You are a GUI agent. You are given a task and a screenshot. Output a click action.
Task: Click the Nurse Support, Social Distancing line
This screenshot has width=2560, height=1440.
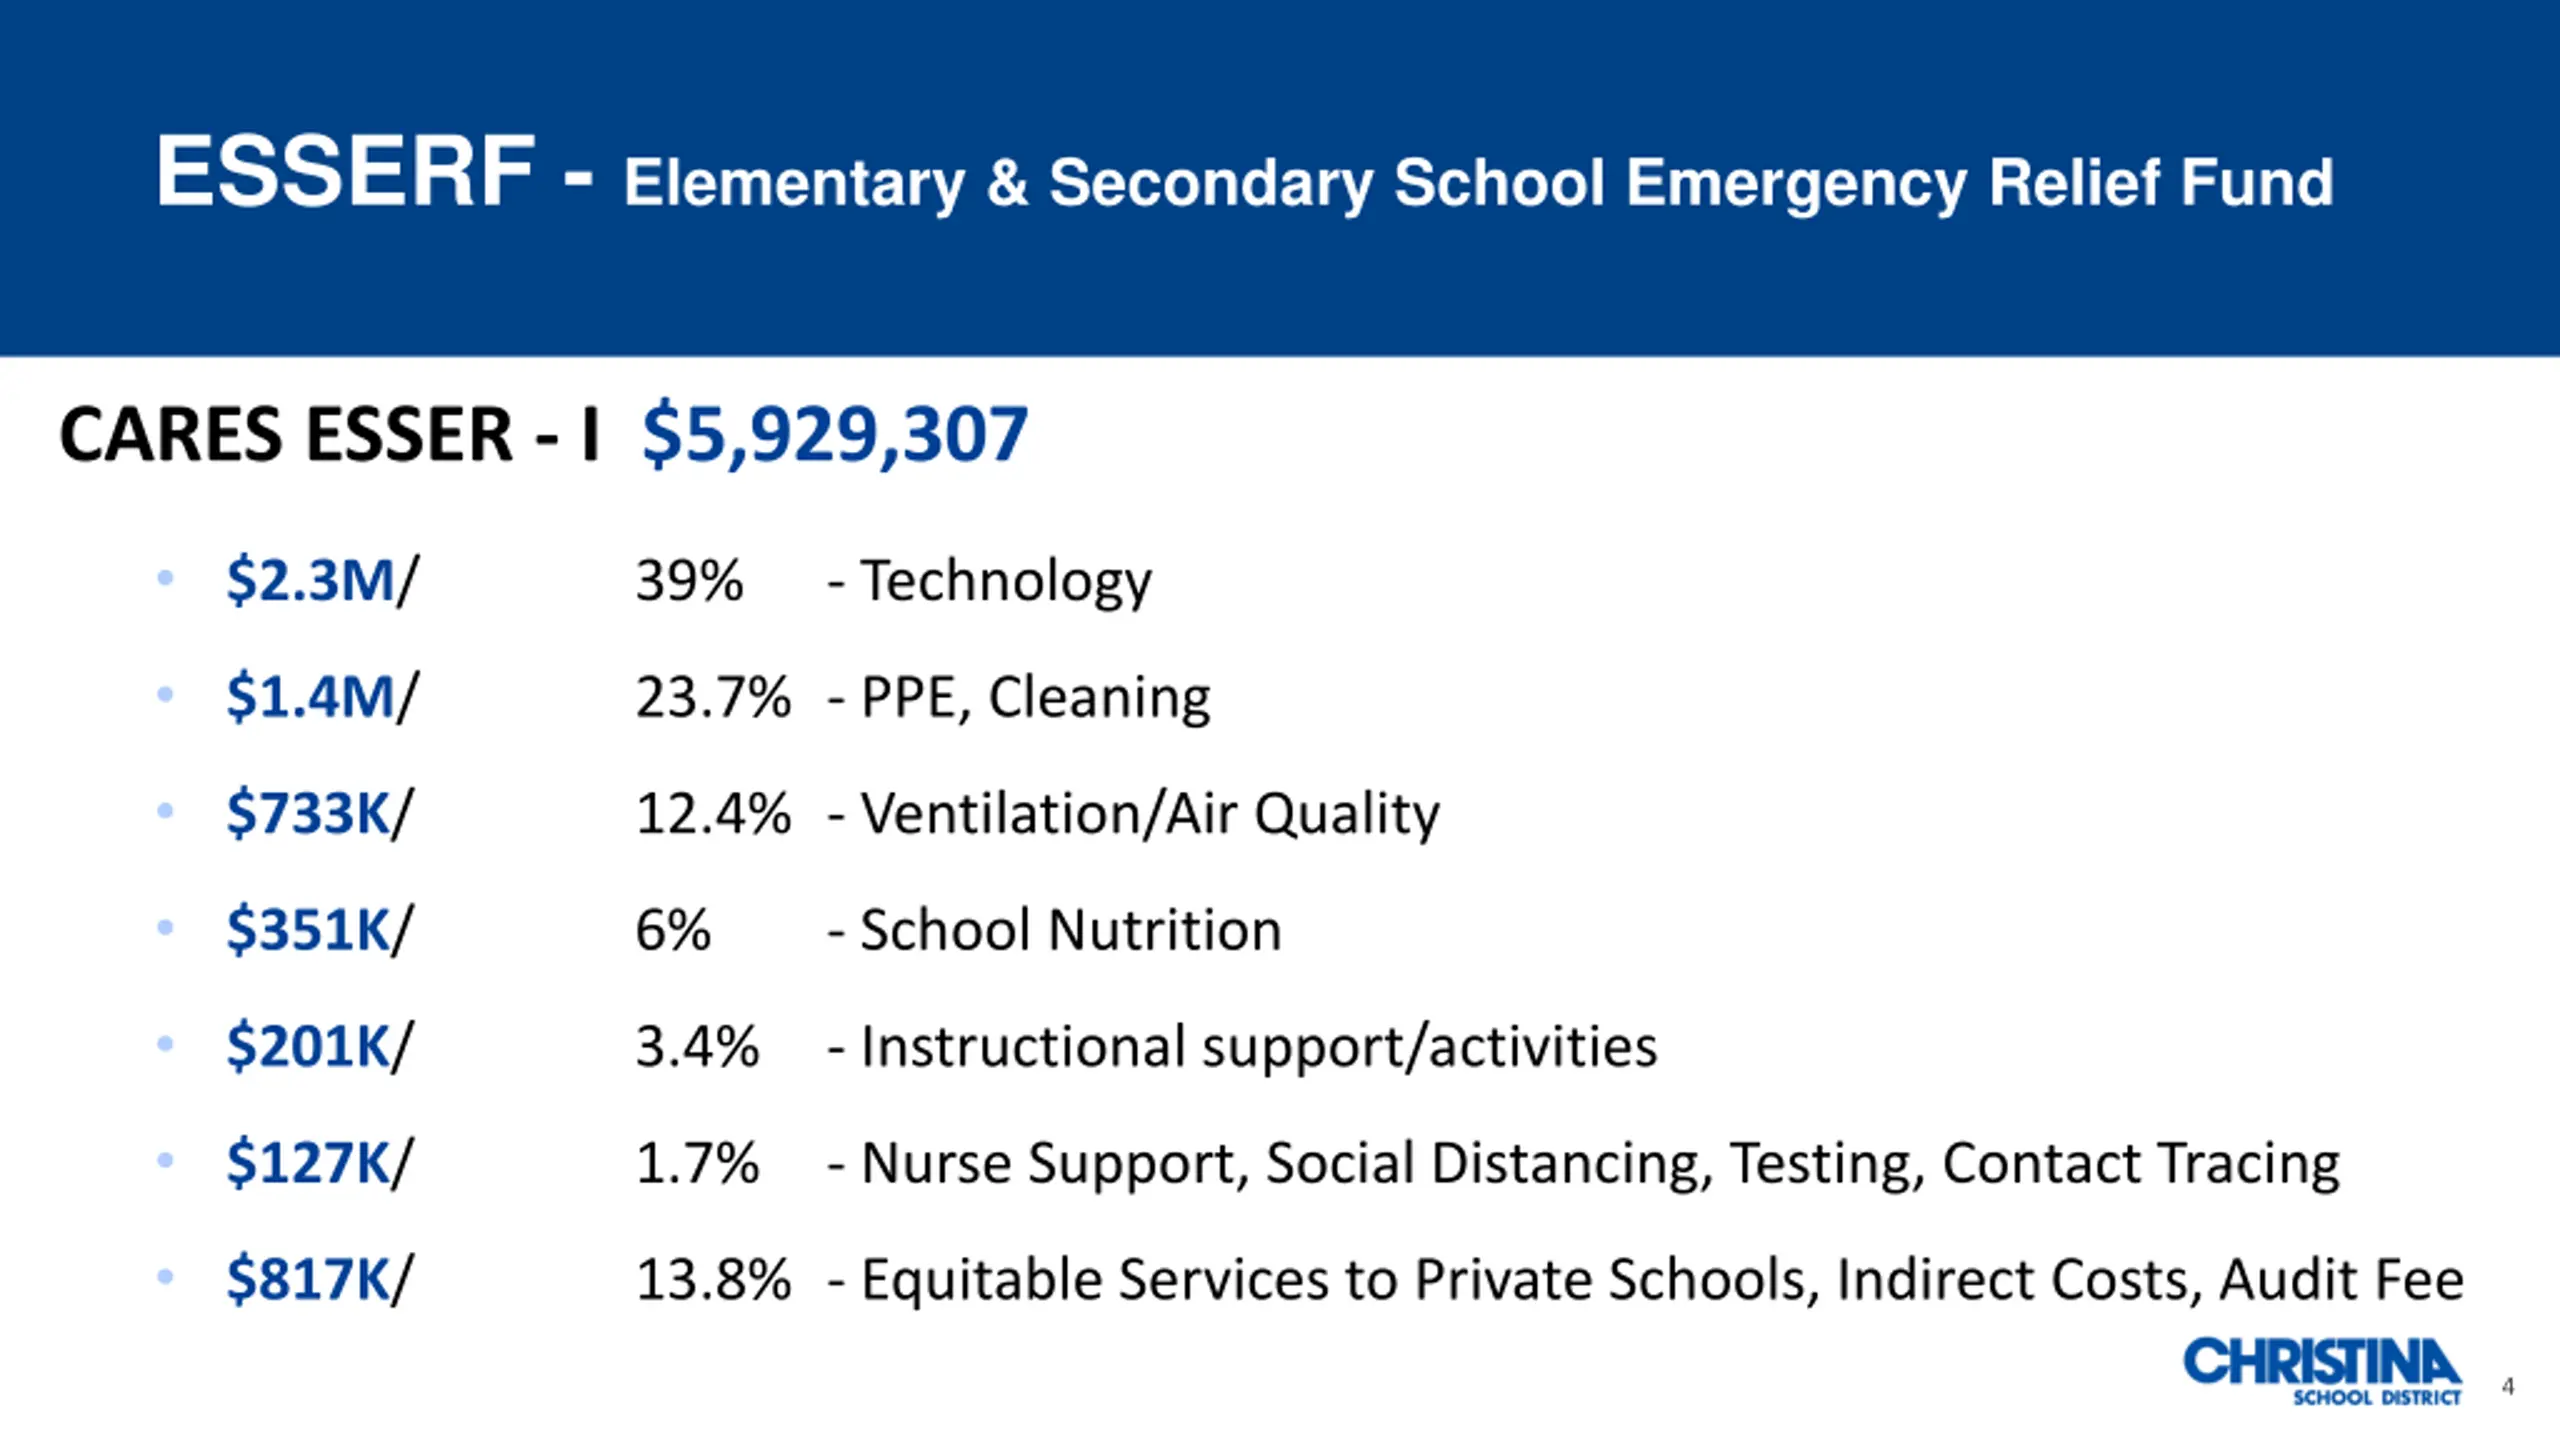(1584, 1164)
